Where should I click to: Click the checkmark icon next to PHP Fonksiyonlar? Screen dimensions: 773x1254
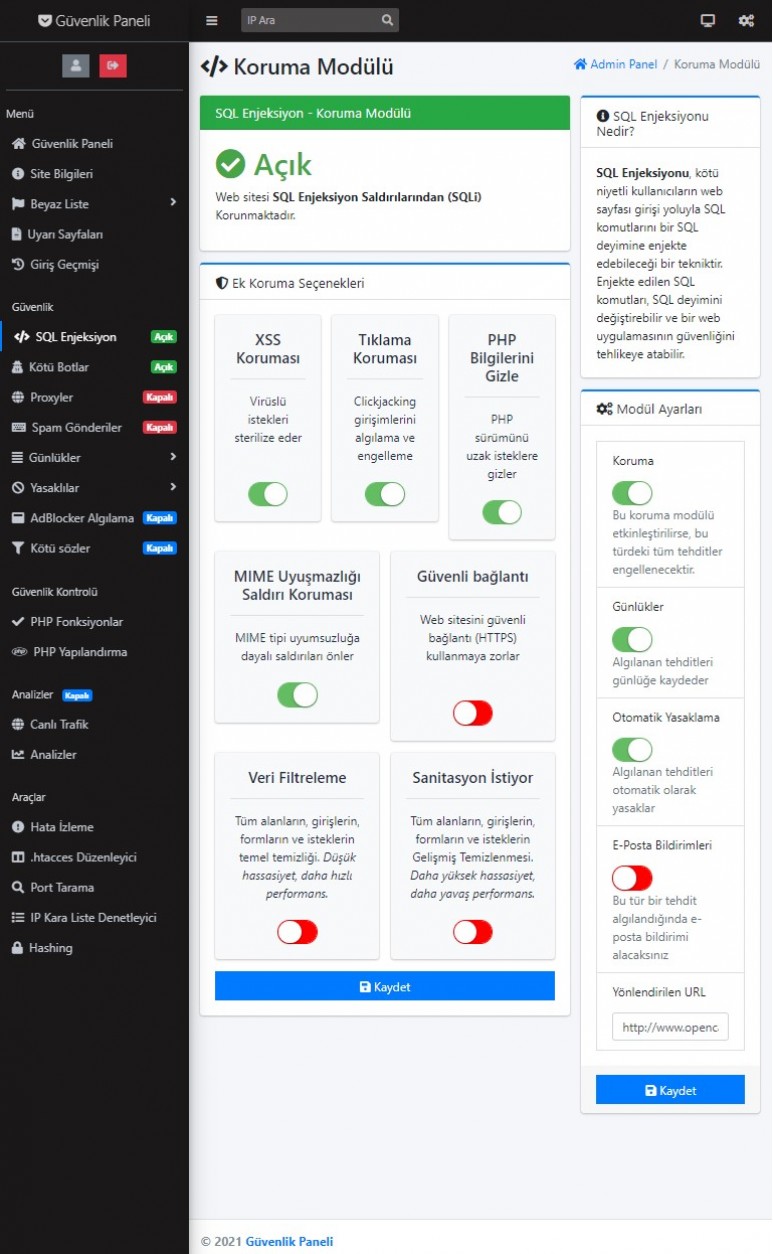point(18,622)
